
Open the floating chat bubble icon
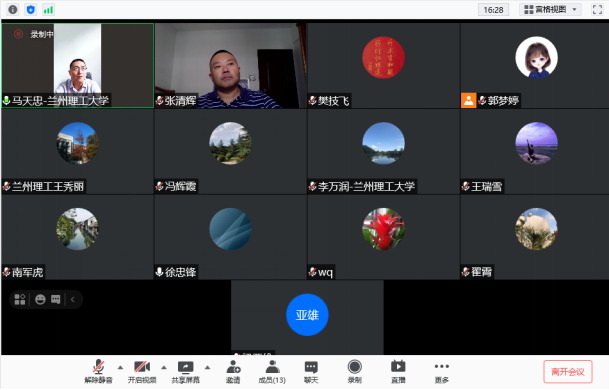click(x=56, y=299)
